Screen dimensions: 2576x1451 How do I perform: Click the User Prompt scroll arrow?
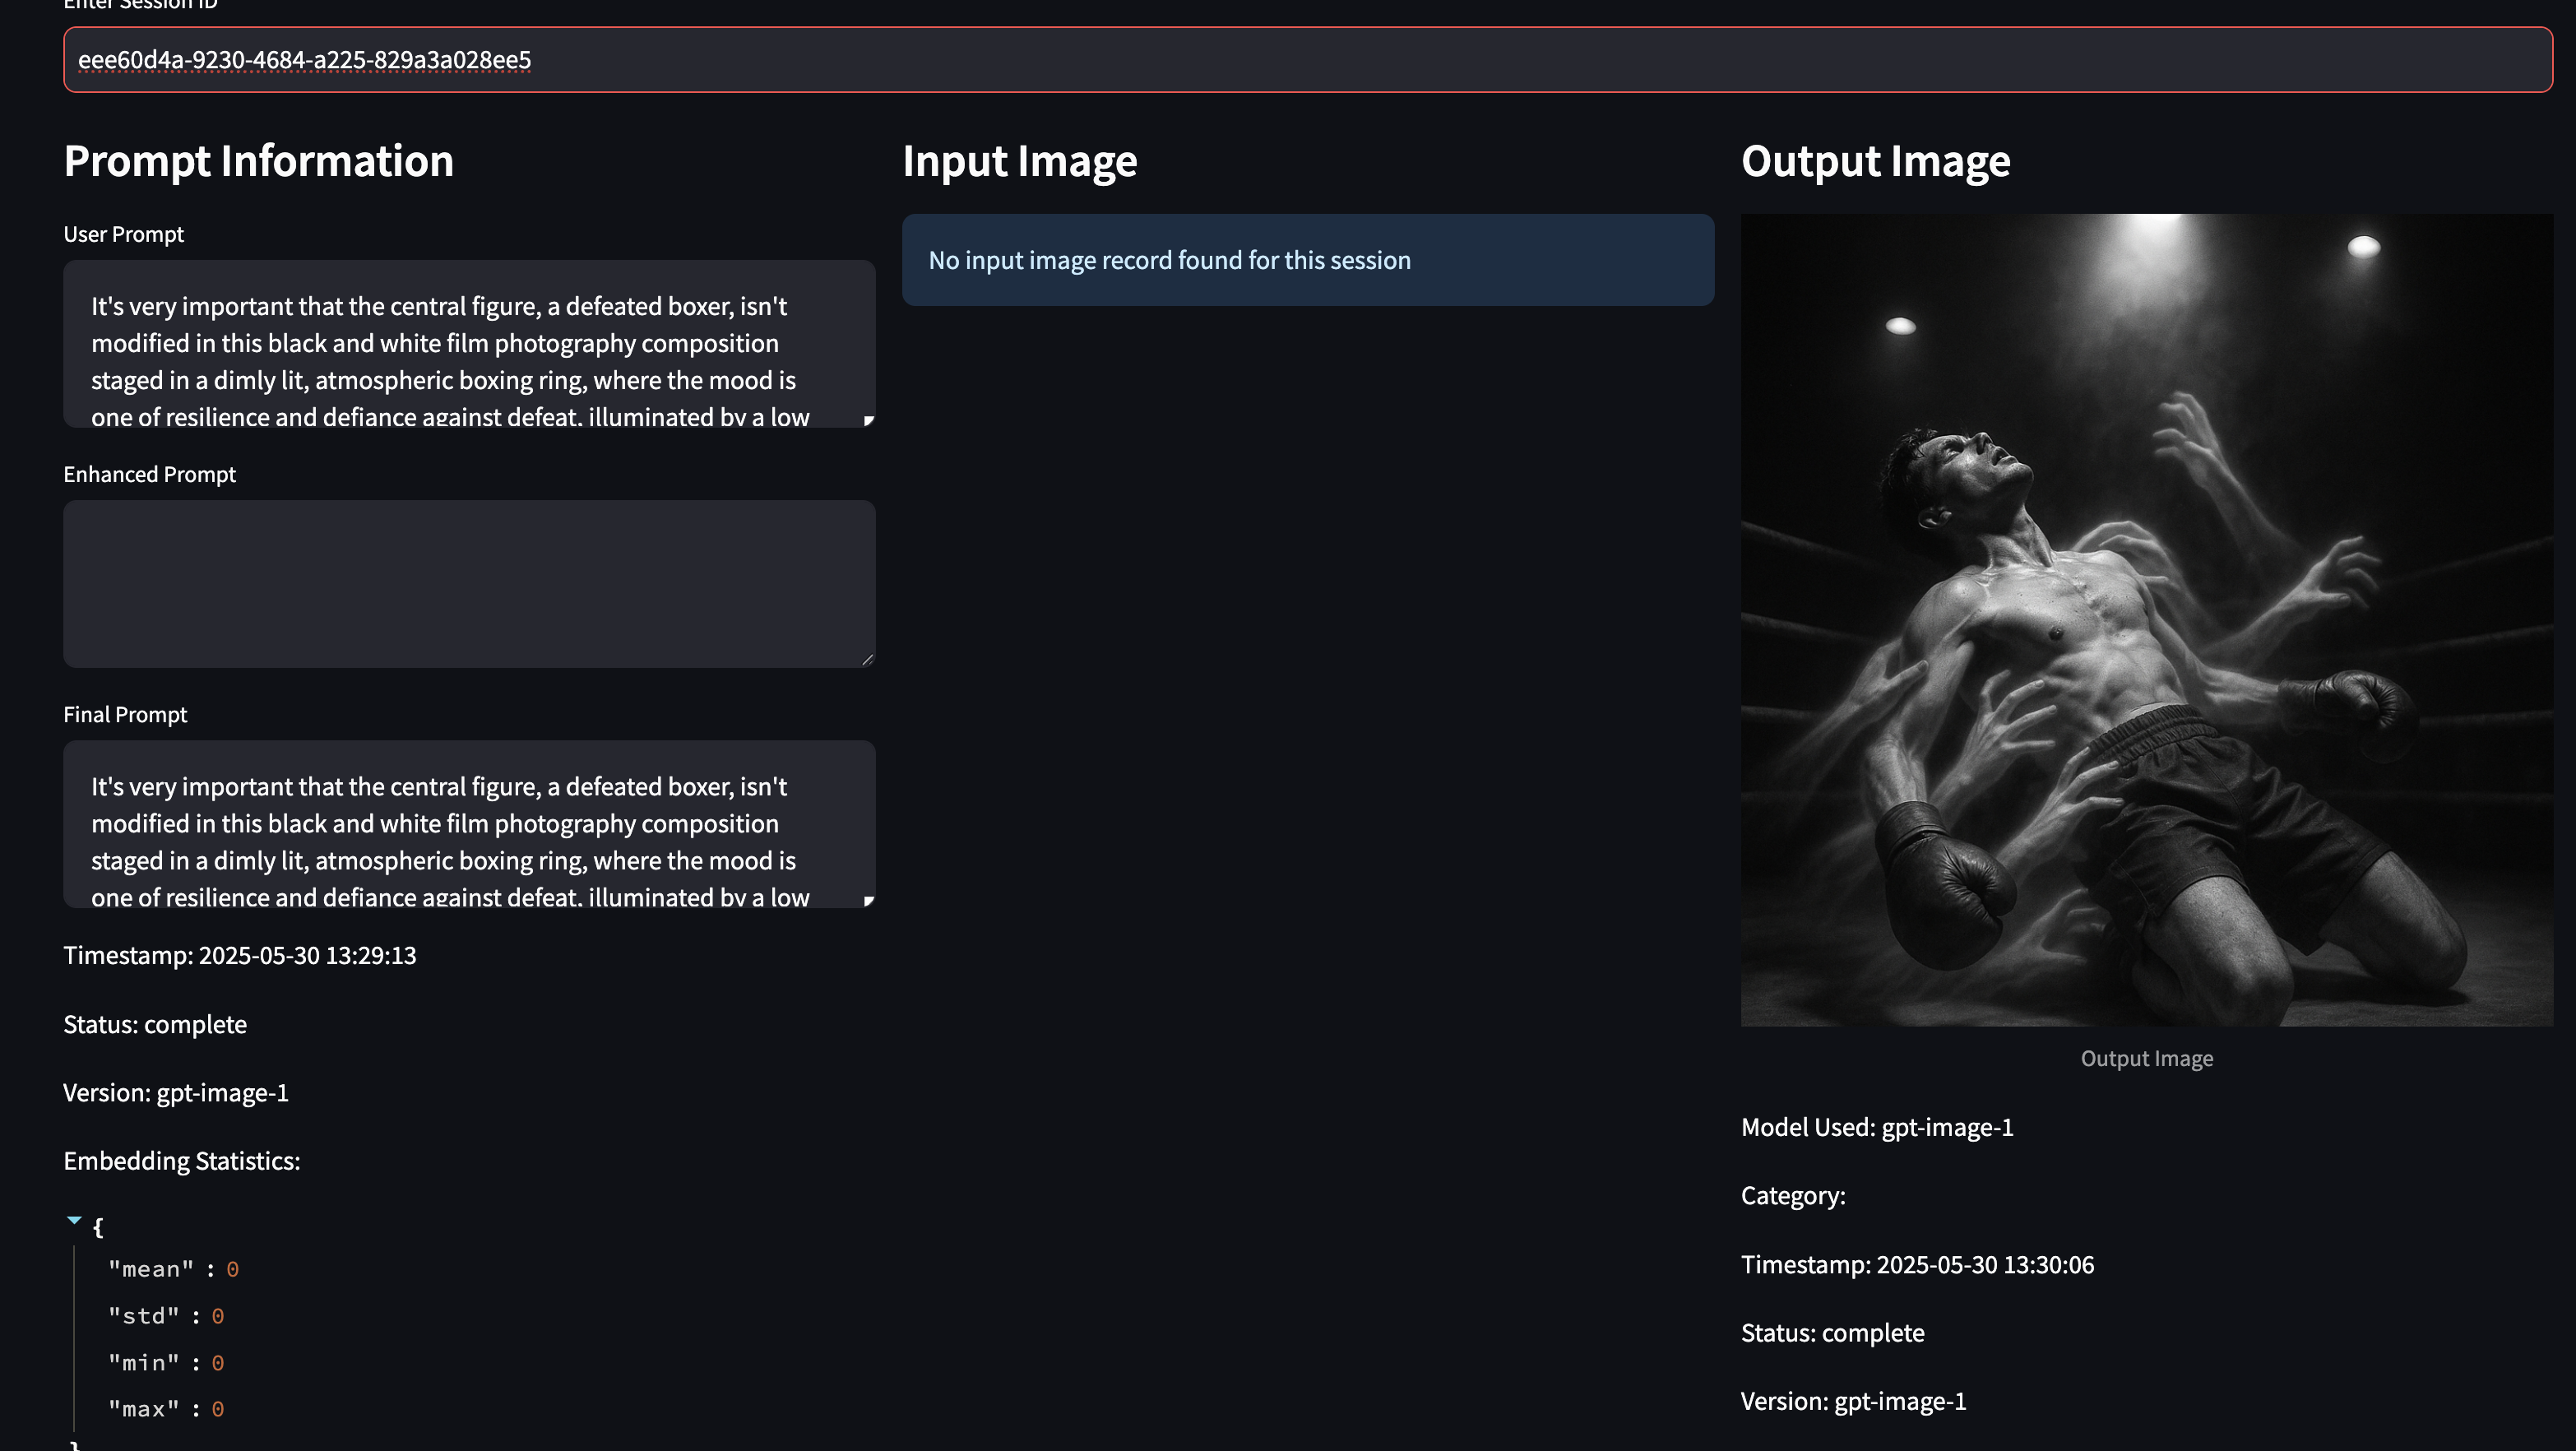coord(868,420)
